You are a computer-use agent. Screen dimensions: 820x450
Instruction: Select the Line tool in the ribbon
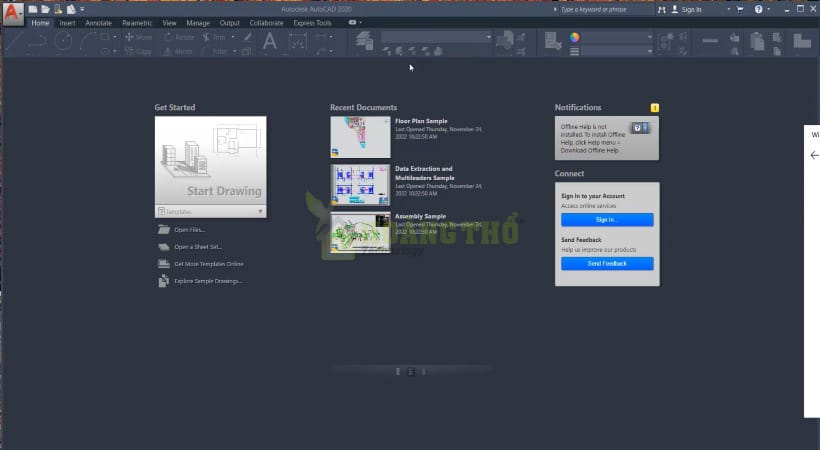tap(14, 40)
